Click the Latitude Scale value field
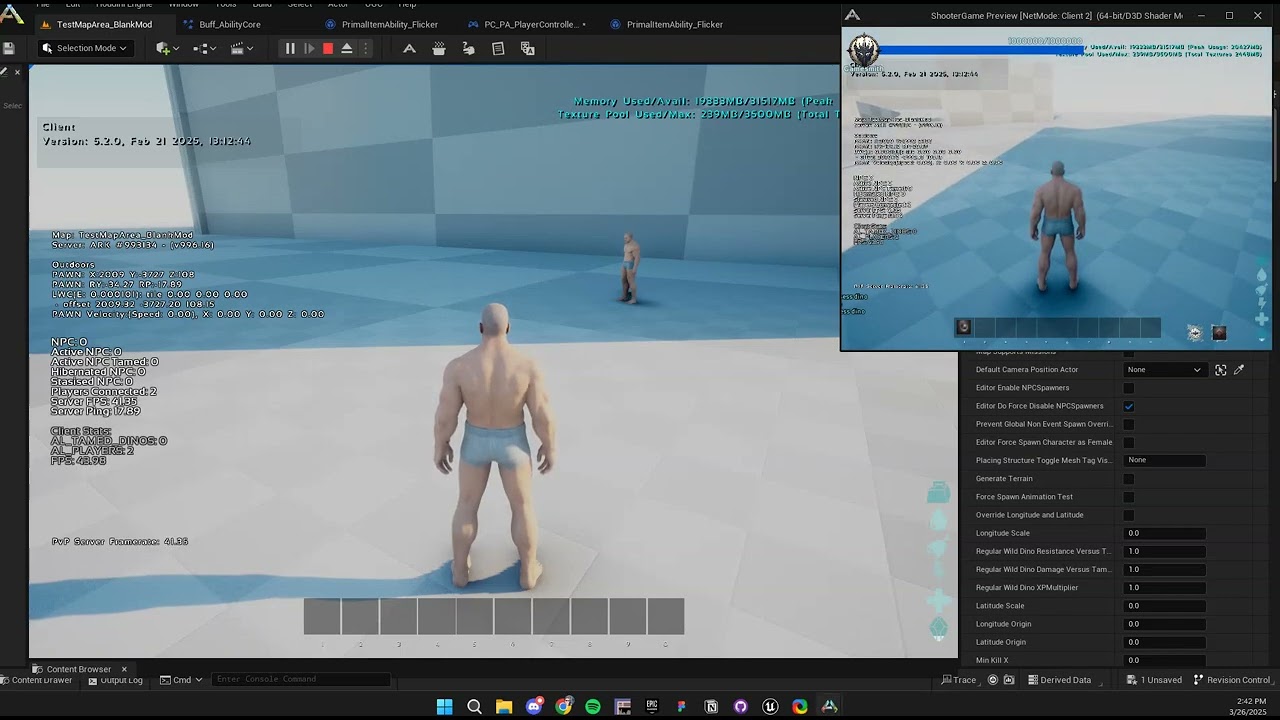 coord(1165,606)
